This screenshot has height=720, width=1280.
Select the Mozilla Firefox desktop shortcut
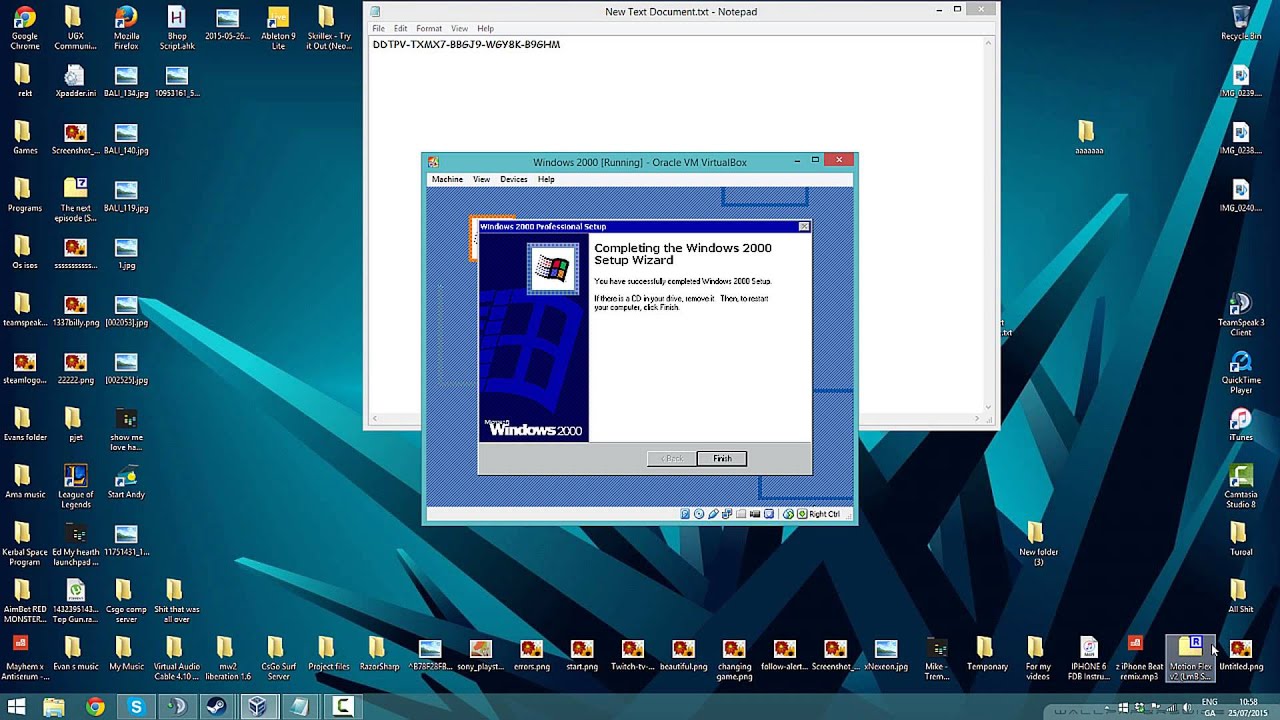[x=126, y=28]
